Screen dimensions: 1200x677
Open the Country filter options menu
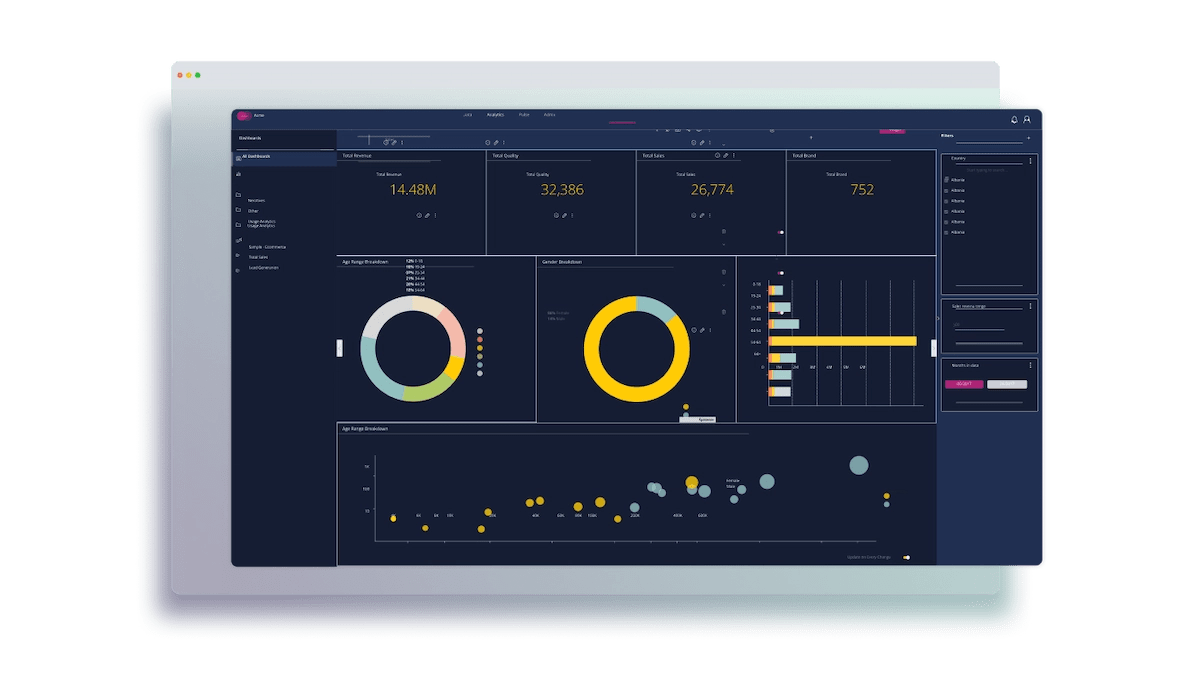[1030, 160]
